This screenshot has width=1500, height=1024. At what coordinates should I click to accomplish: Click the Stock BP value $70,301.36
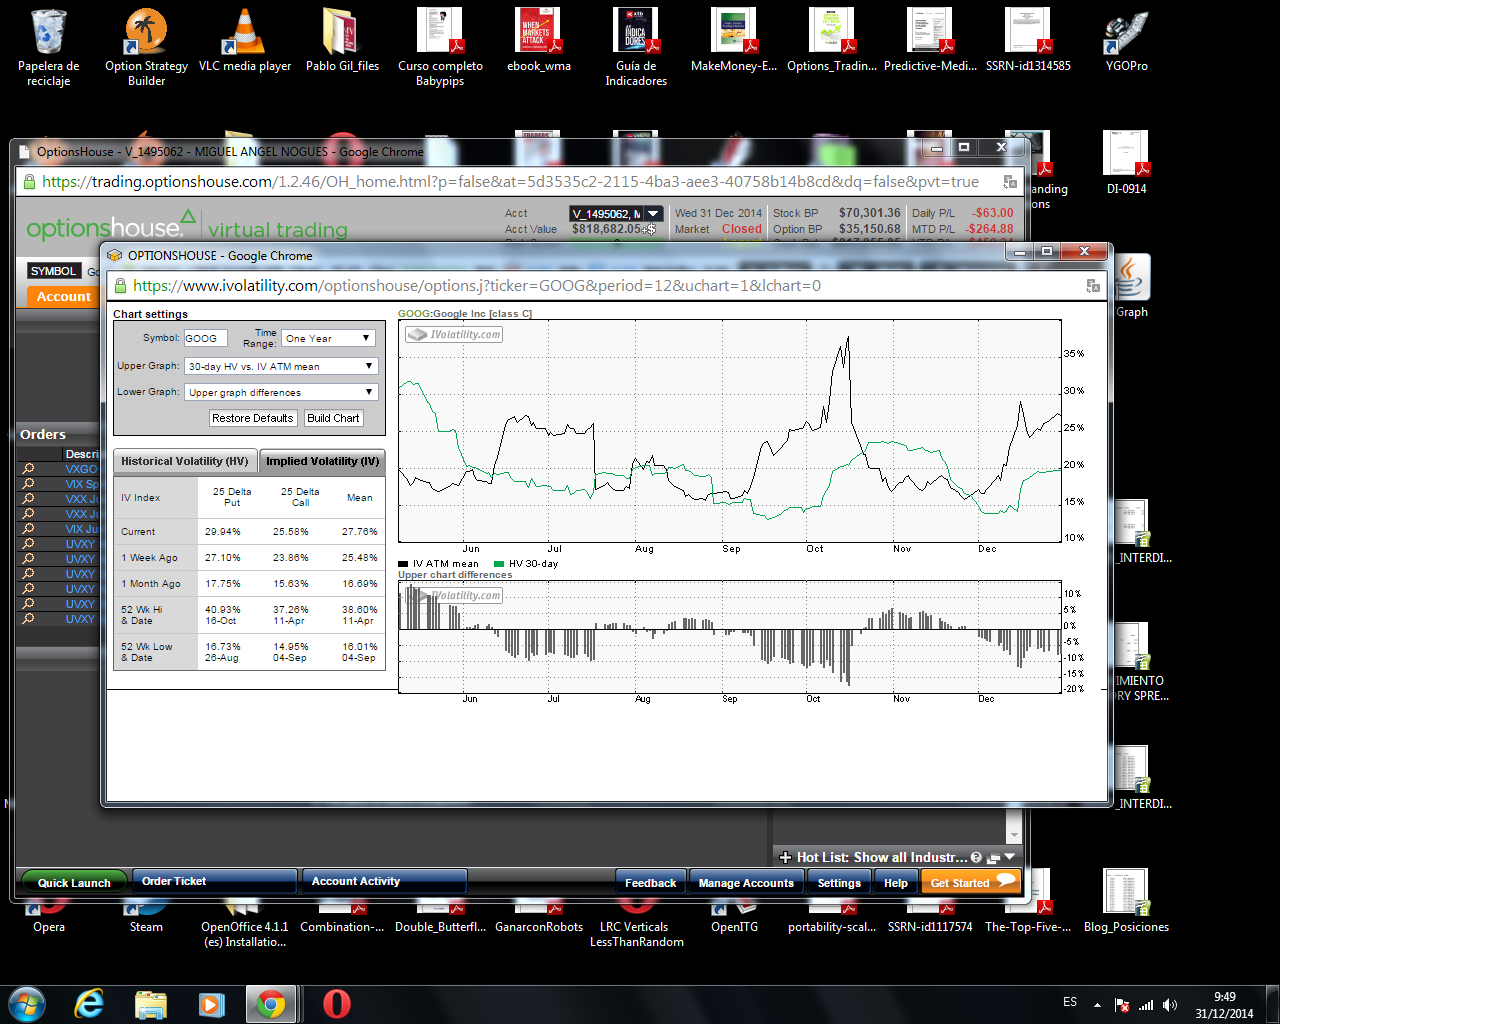pos(870,213)
